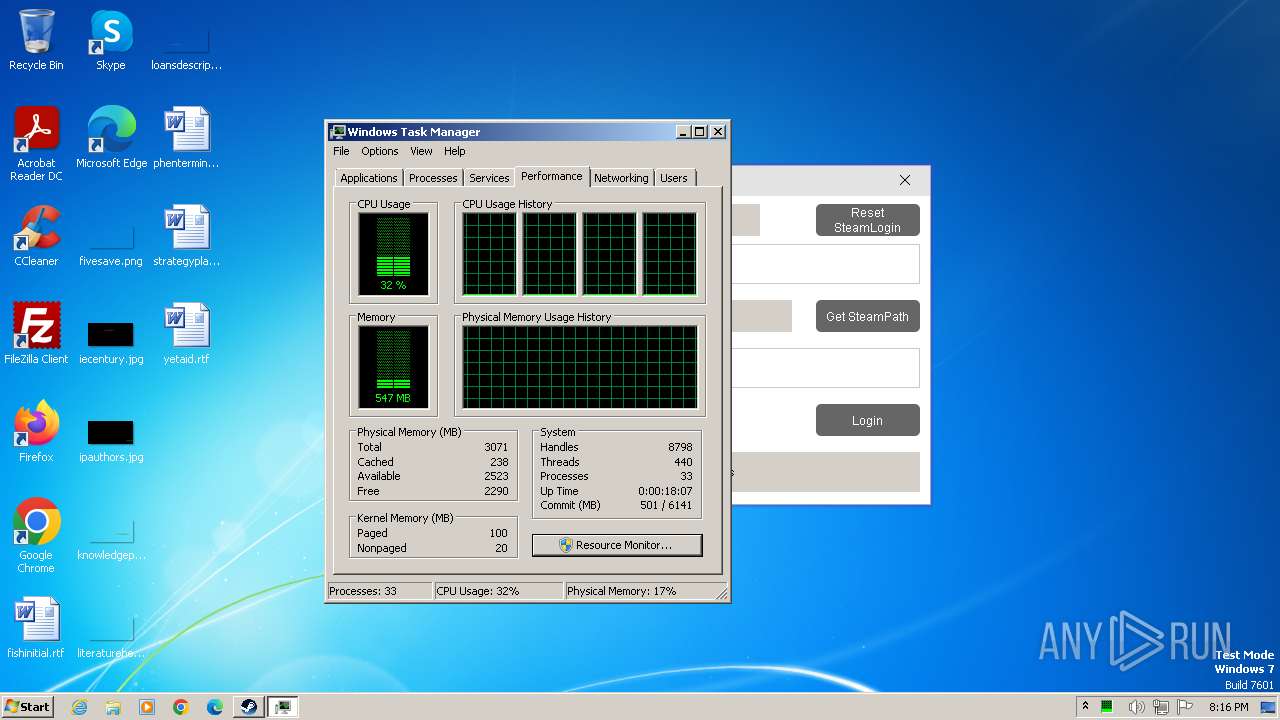The height and width of the screenshot is (720, 1280).
Task: Open the Task Manager File menu
Action: point(341,151)
